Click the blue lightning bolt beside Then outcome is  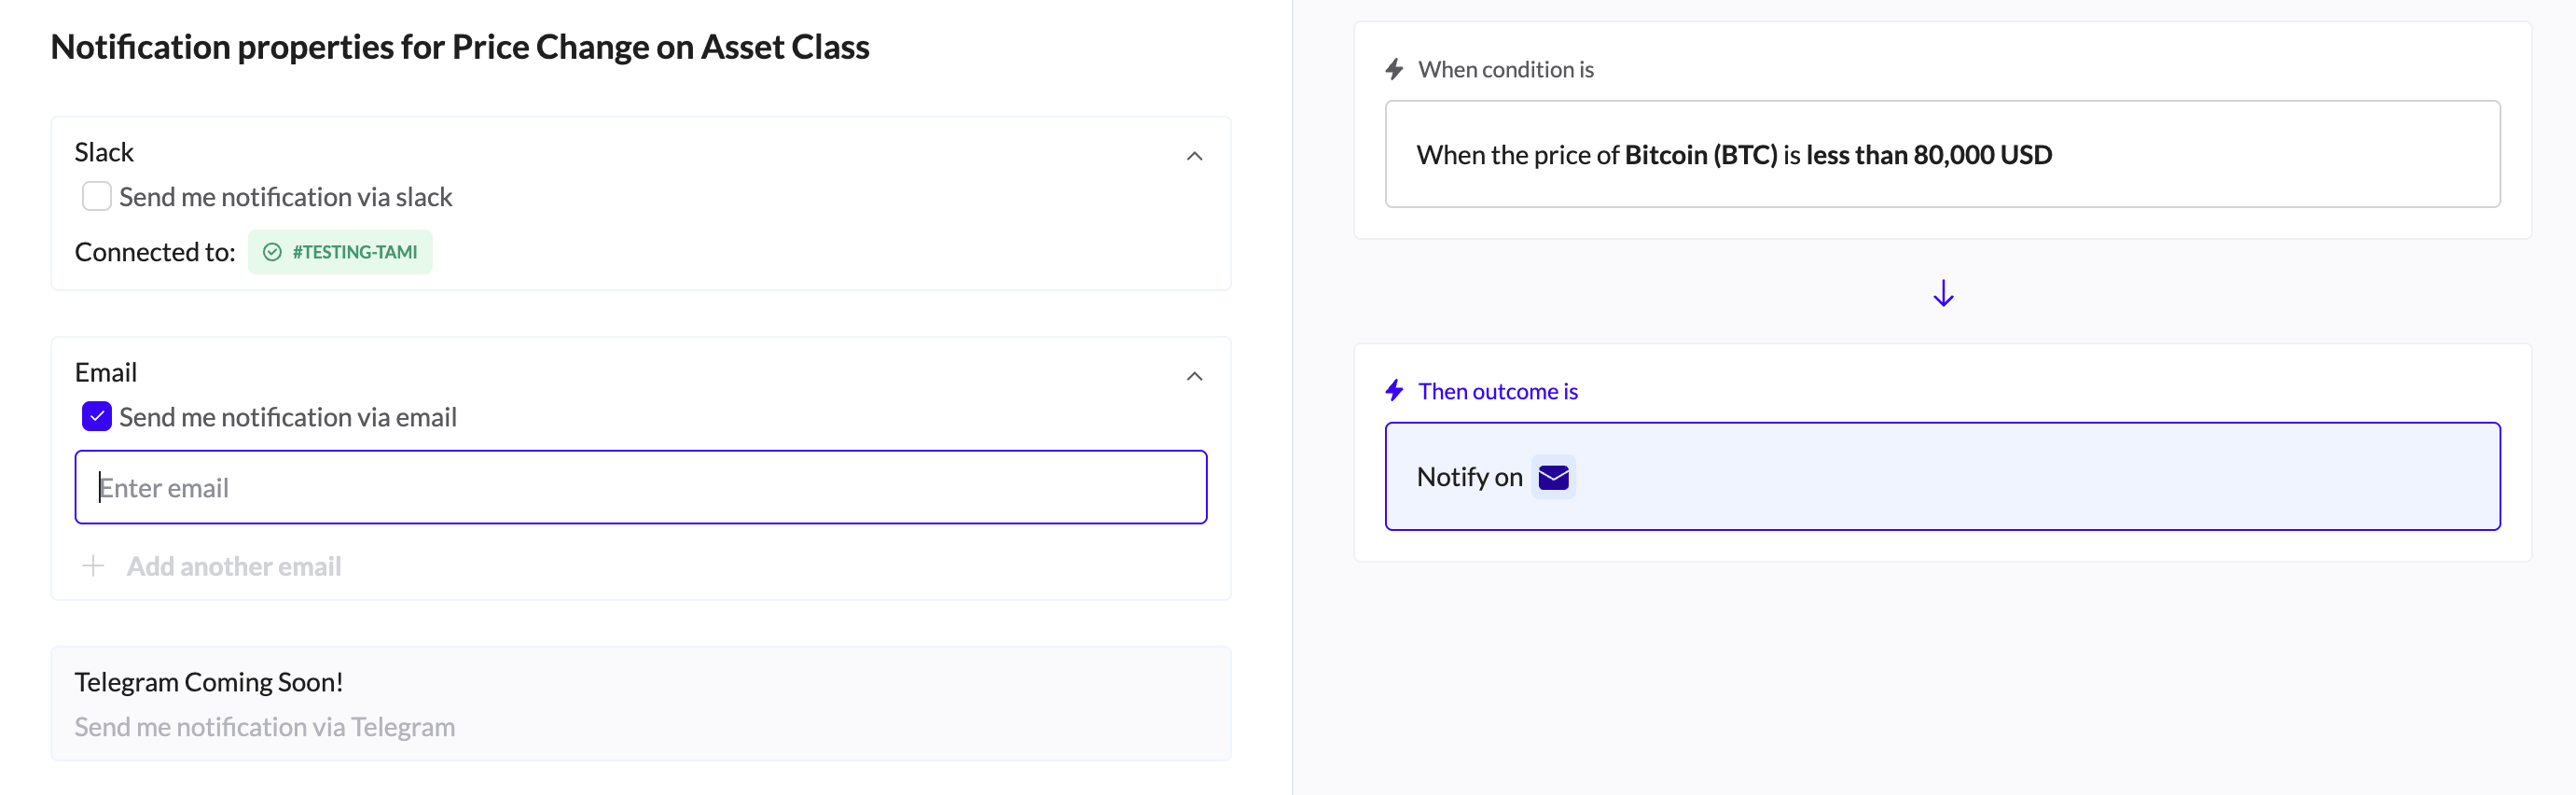click(x=1394, y=391)
